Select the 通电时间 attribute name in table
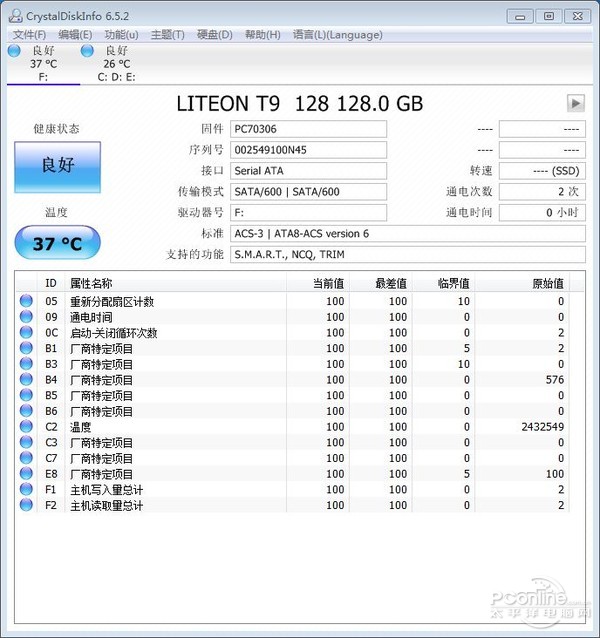The width and height of the screenshot is (600, 638). pos(91,317)
